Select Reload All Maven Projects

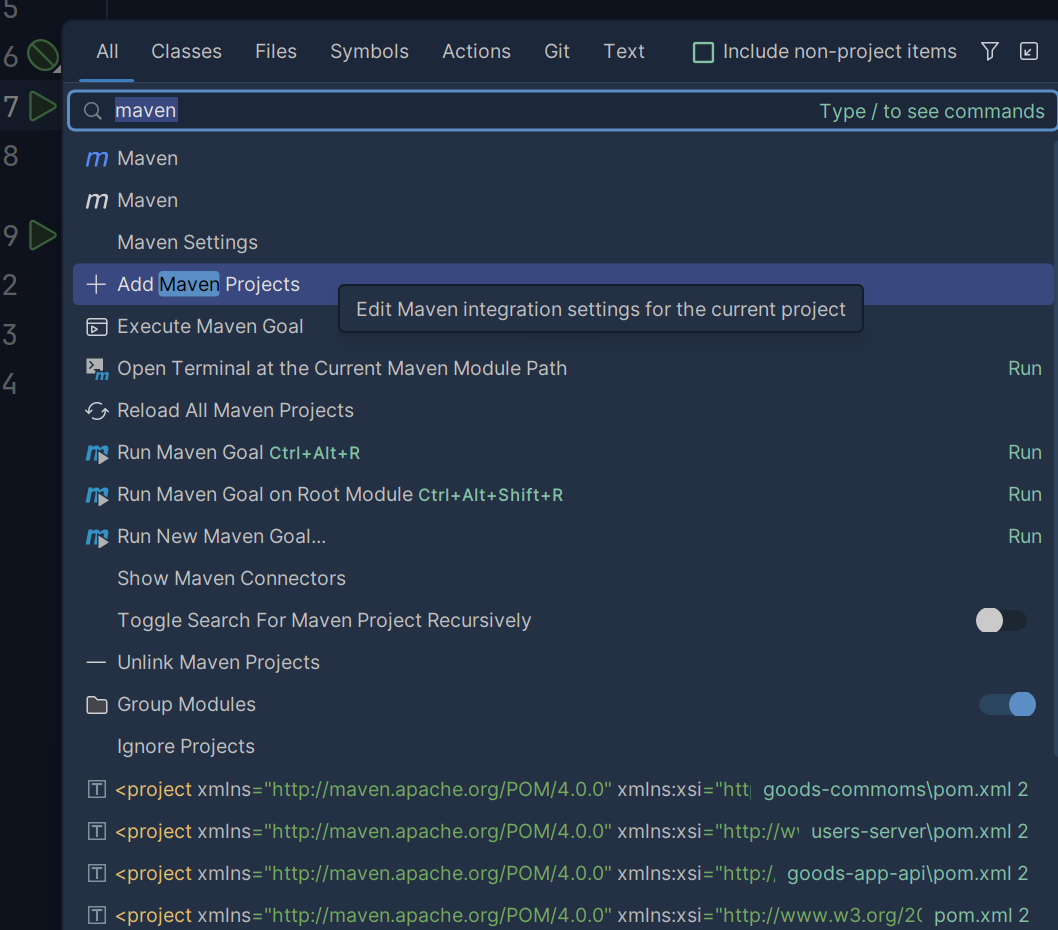(562, 410)
